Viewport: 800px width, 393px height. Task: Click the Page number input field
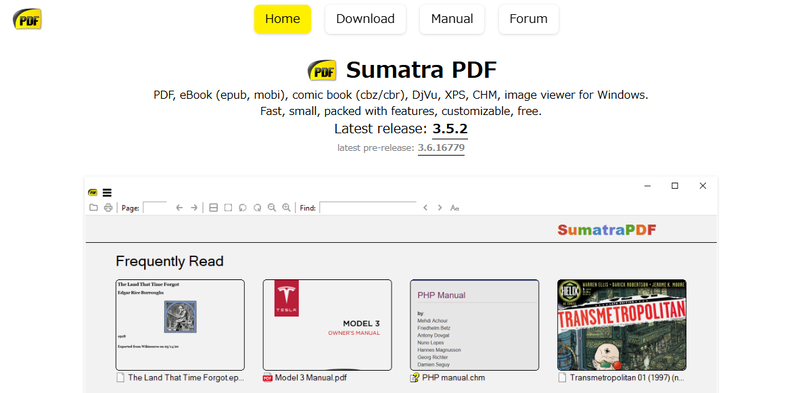155,208
